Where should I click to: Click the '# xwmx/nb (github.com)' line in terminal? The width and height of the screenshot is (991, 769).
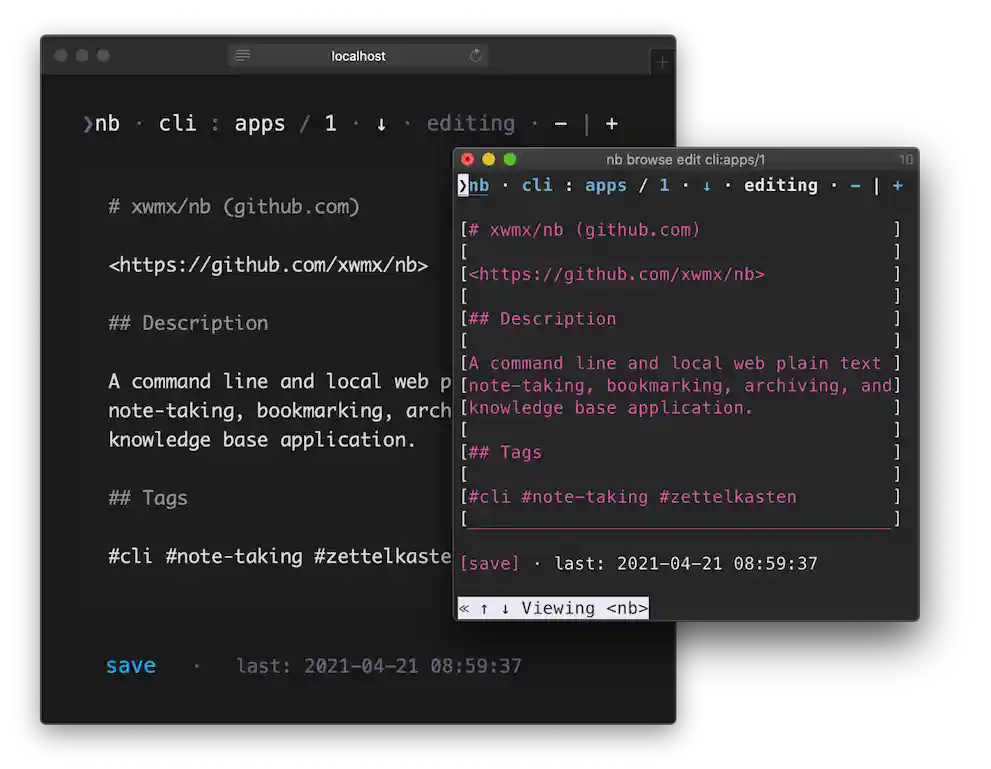[x=584, y=229]
